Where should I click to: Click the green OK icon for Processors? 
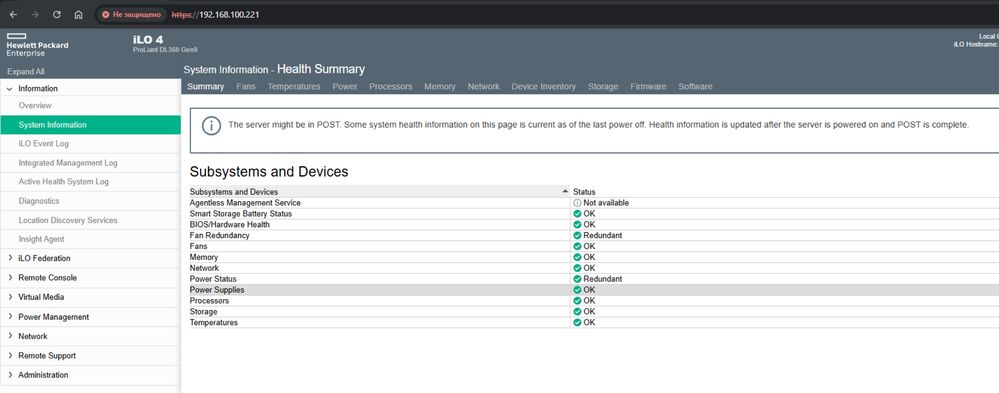577,301
